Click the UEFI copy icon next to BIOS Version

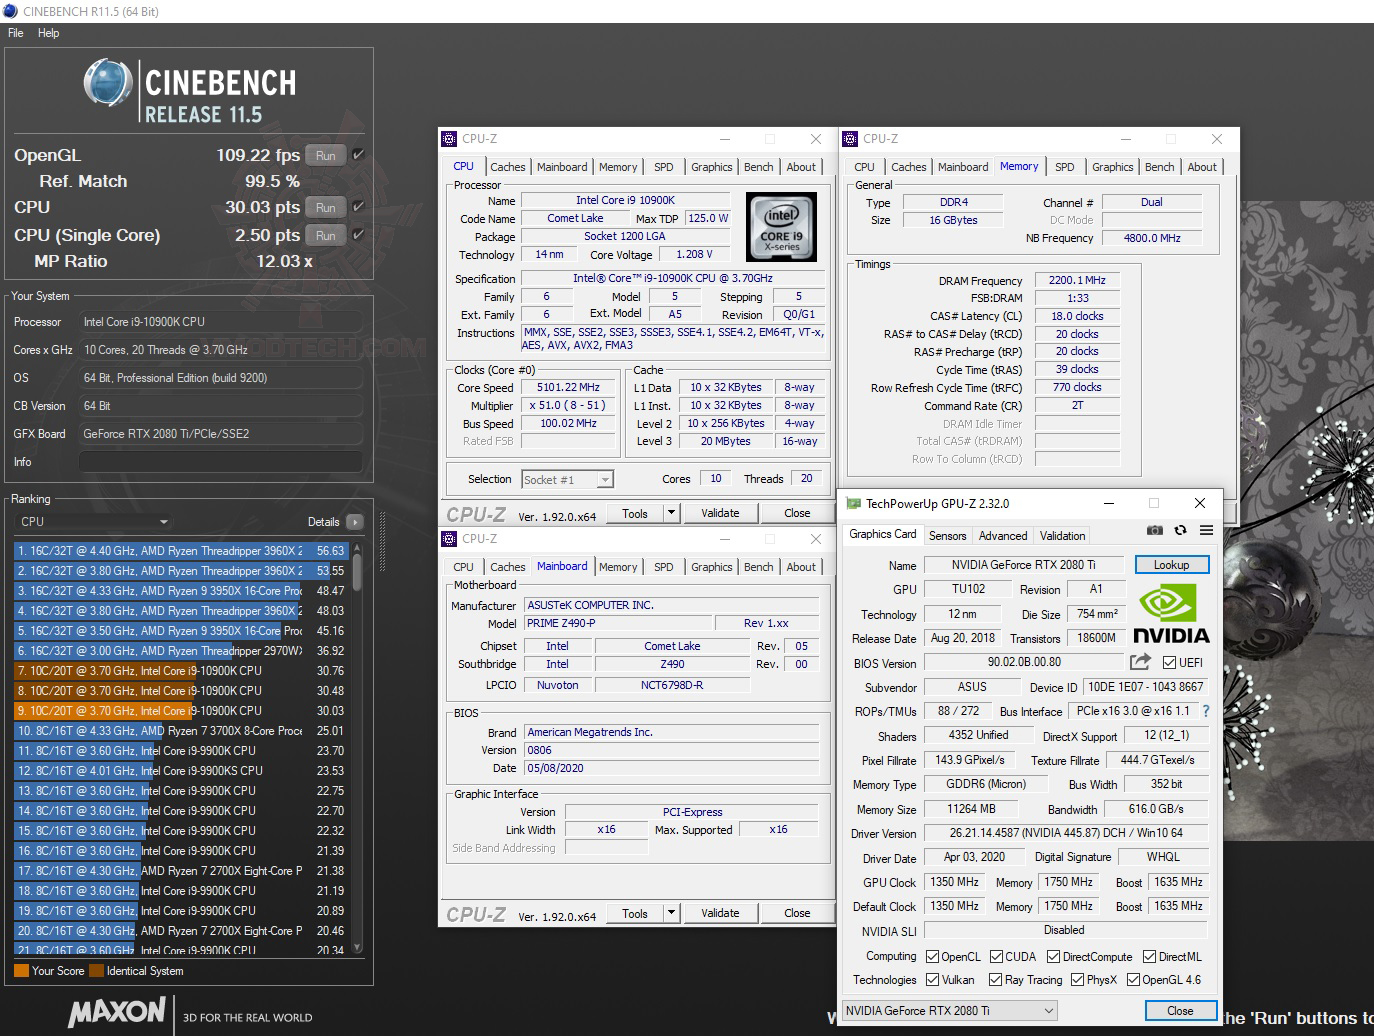pos(1140,663)
